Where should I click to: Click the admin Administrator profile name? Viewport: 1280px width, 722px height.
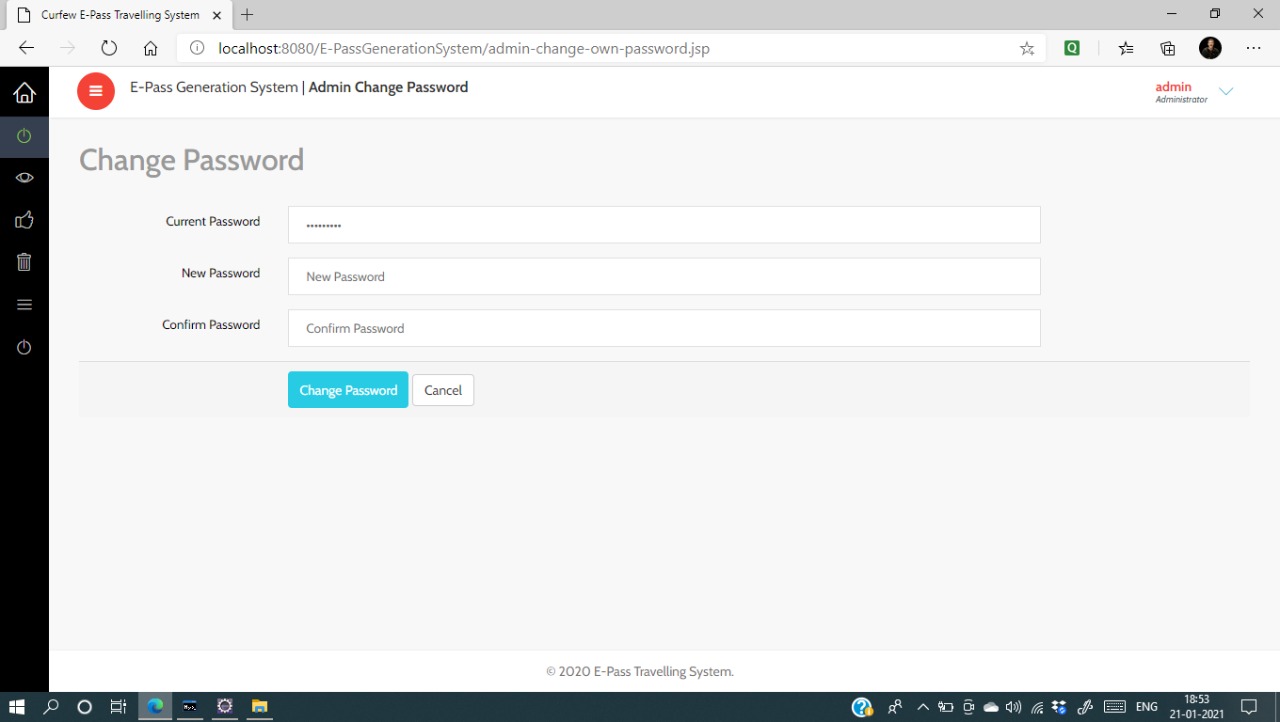(x=1181, y=92)
